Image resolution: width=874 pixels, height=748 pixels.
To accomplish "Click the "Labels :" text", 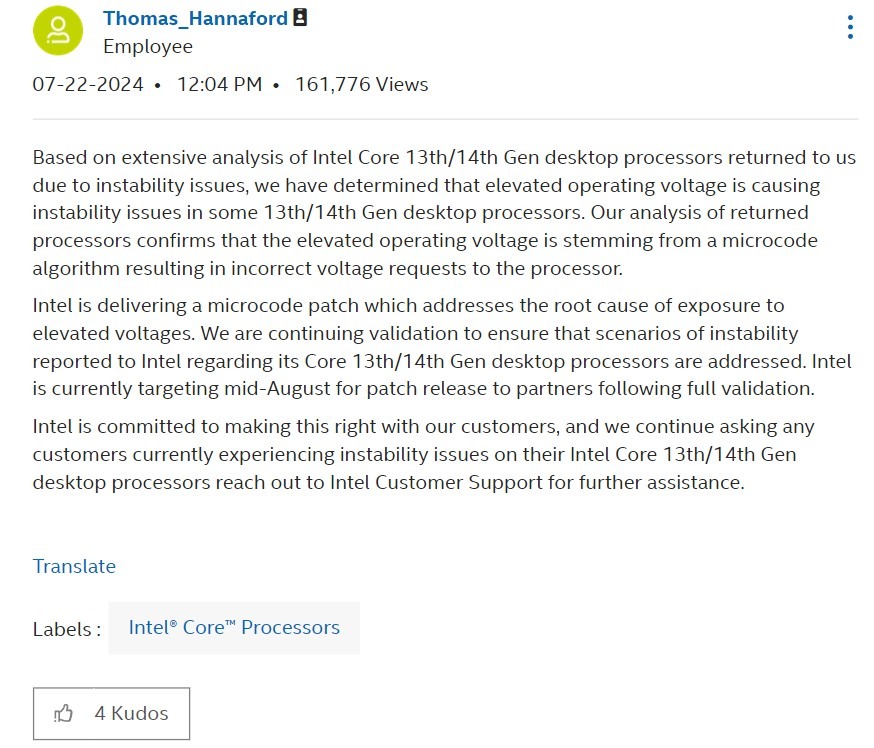I will (x=67, y=630).
